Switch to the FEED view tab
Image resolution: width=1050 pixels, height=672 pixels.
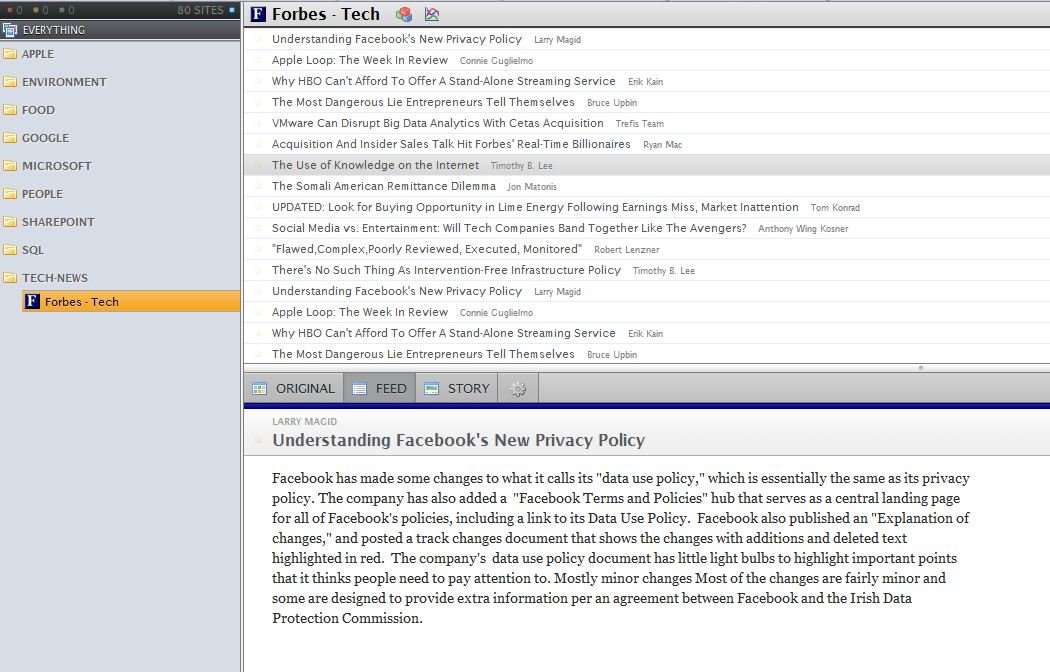380,388
